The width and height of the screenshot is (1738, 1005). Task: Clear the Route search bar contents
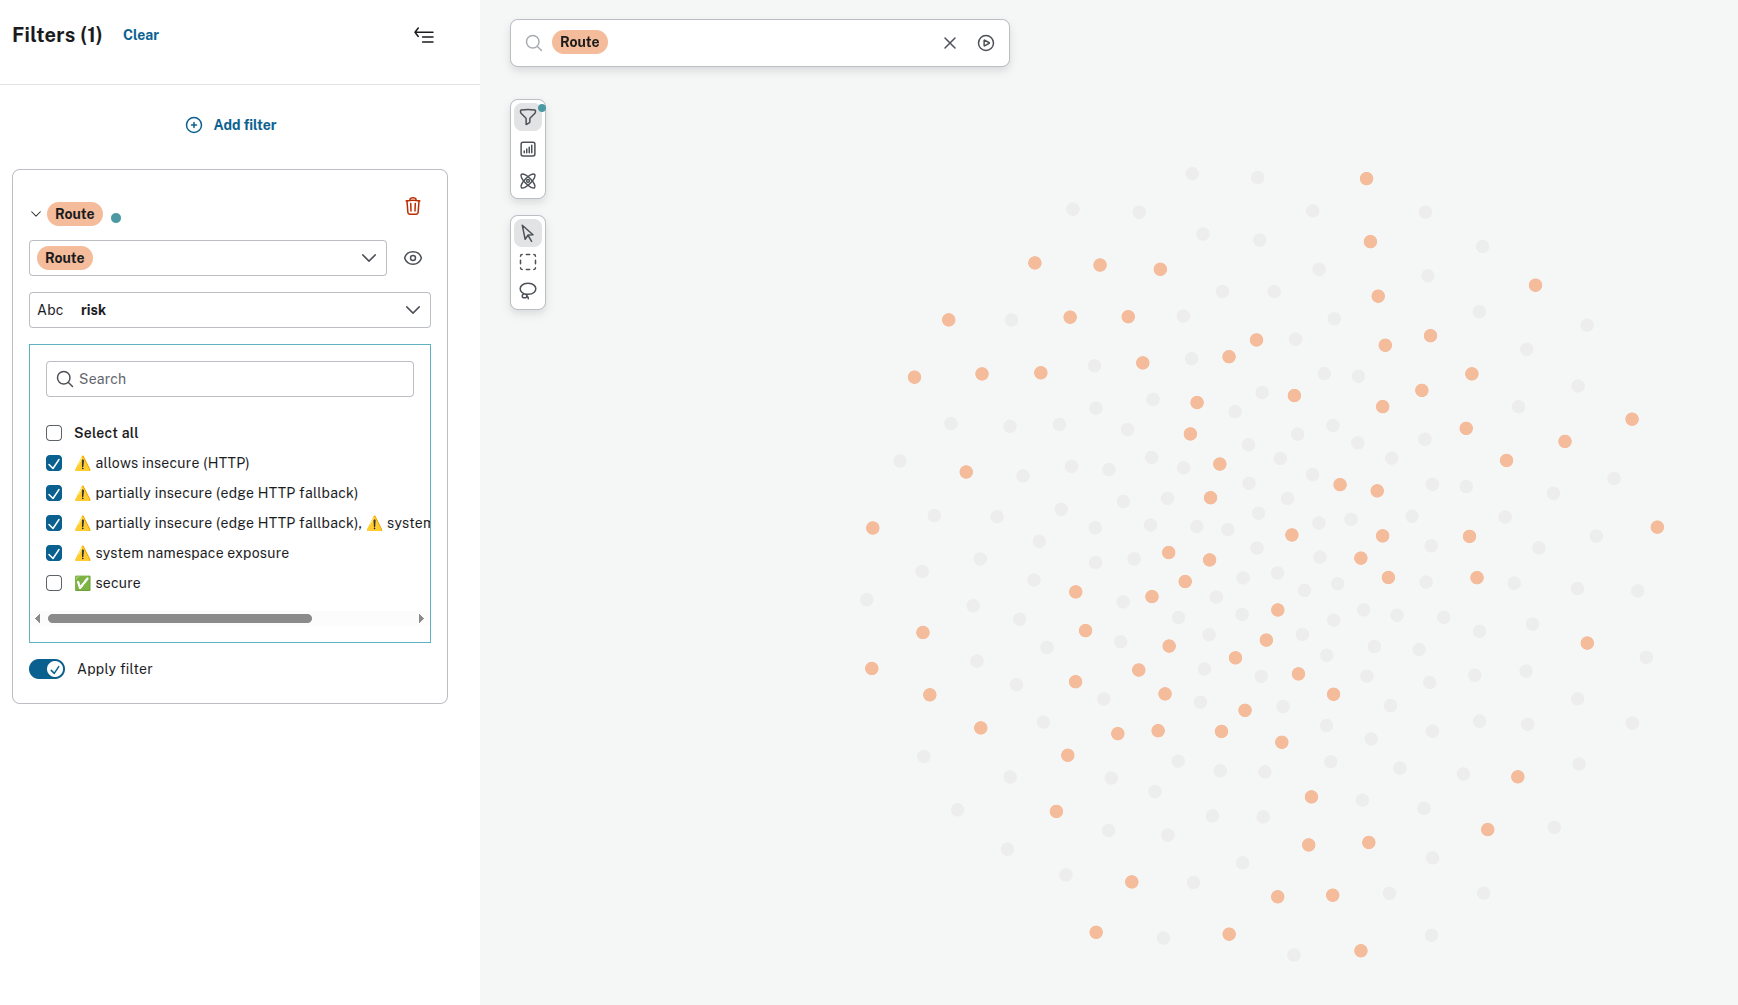(950, 43)
